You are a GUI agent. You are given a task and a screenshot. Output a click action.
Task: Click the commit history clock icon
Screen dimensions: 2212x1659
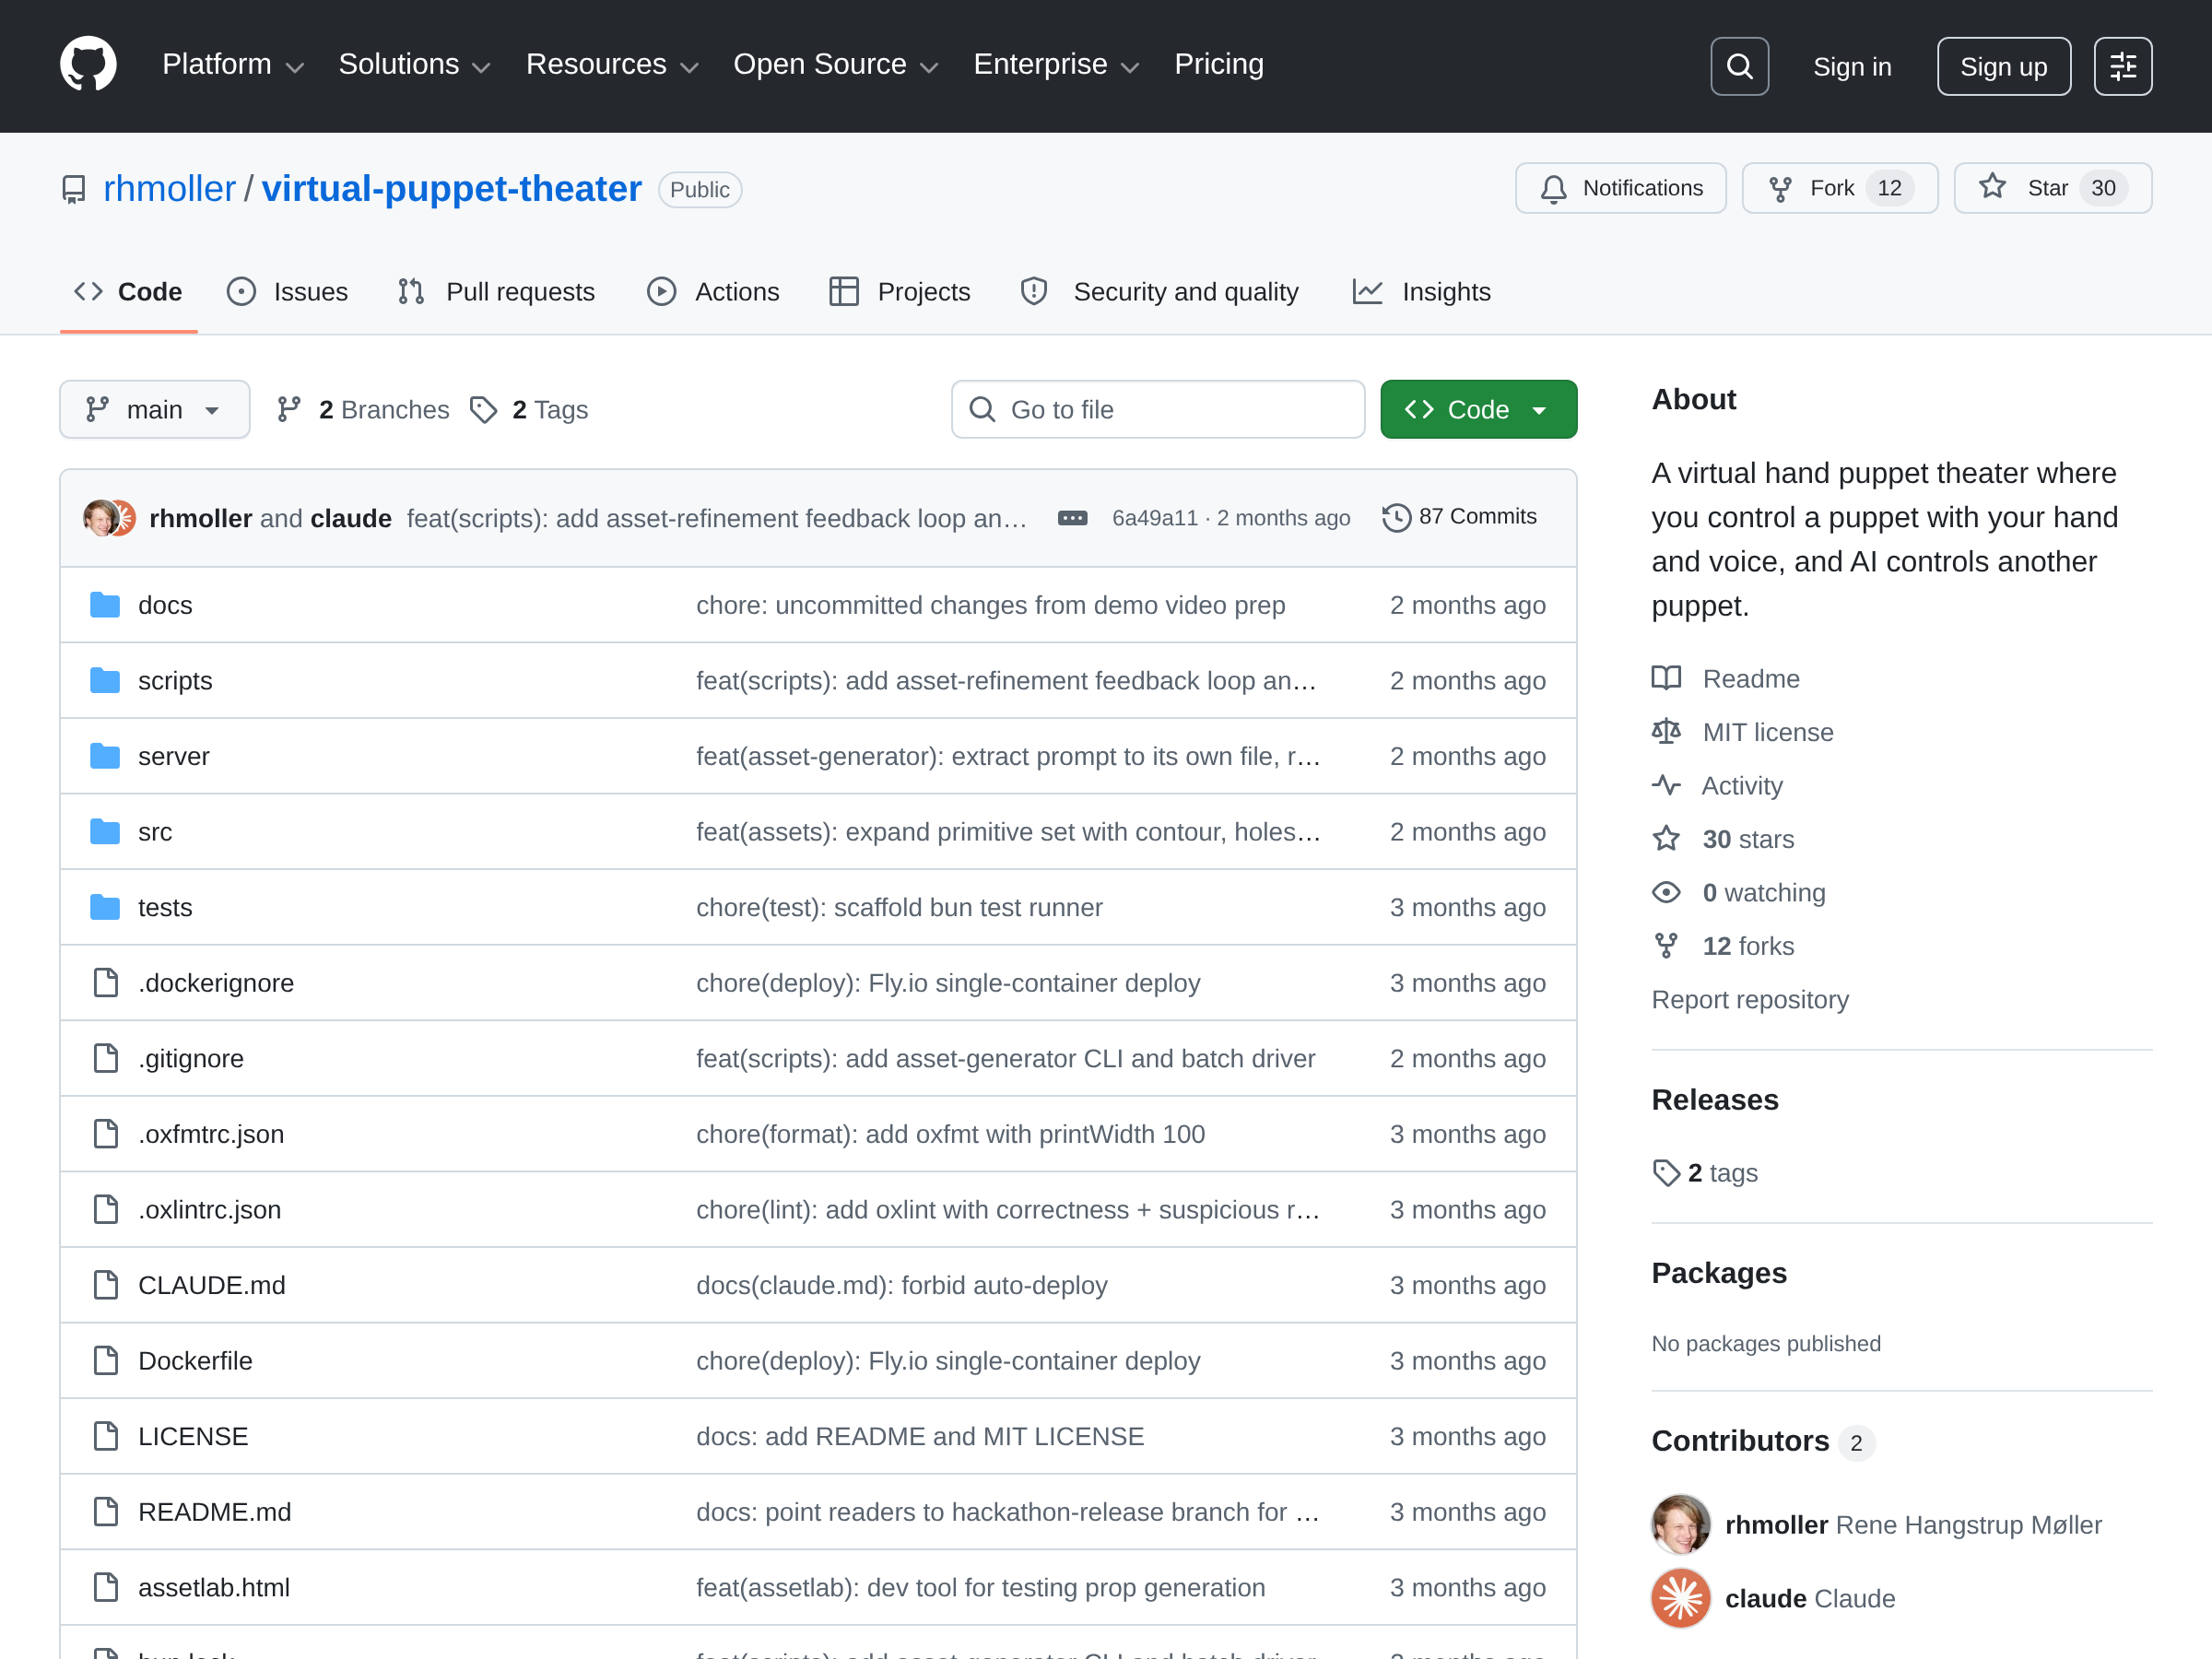click(x=1396, y=517)
